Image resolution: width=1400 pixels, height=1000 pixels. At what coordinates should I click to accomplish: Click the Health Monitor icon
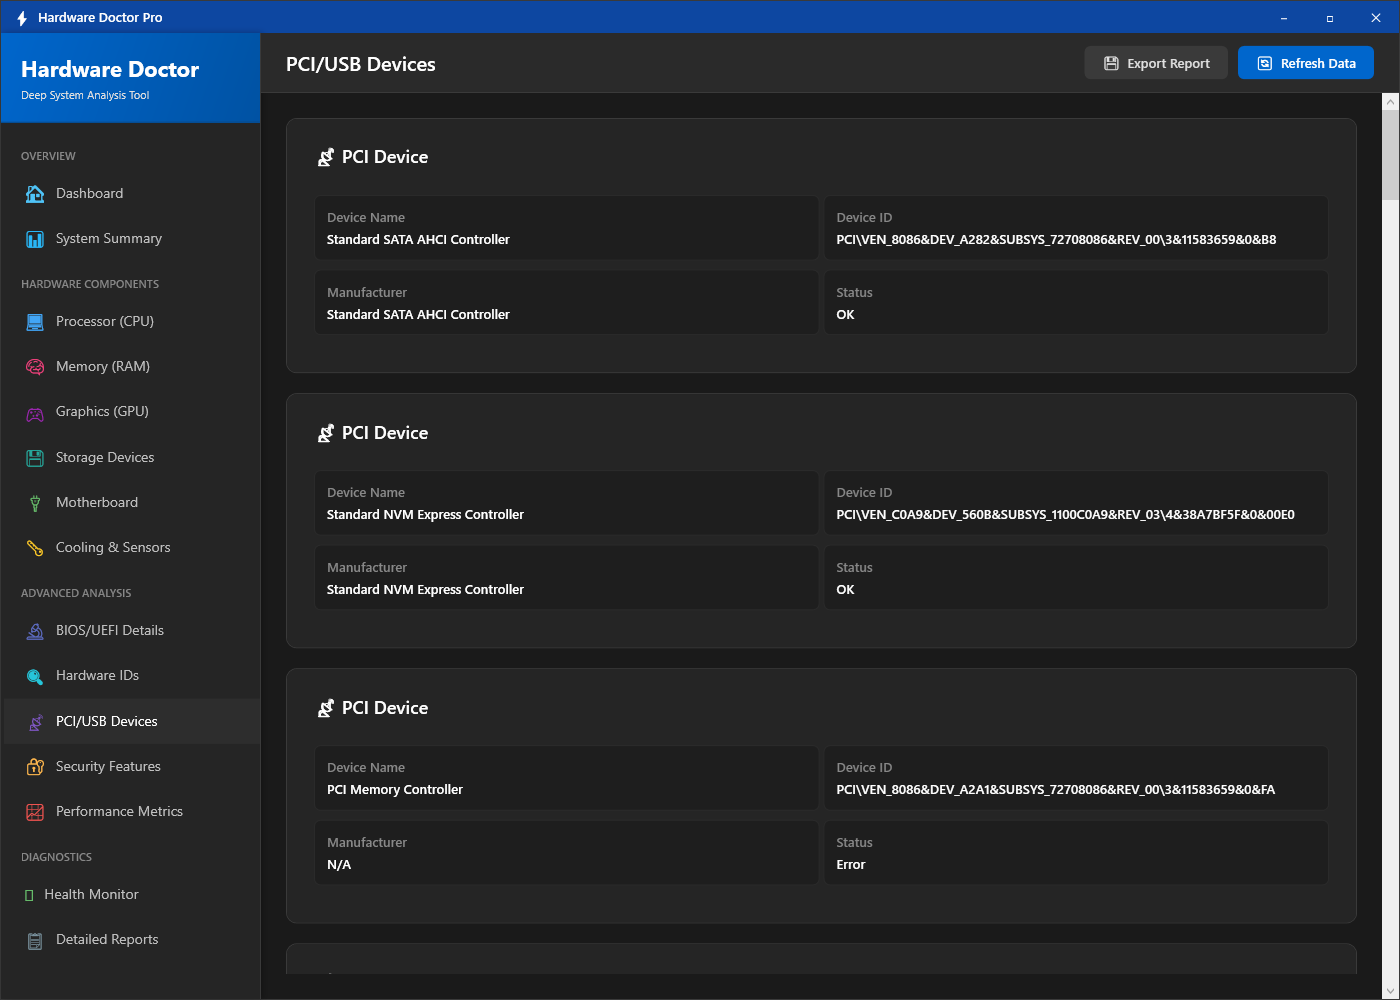coord(29,895)
